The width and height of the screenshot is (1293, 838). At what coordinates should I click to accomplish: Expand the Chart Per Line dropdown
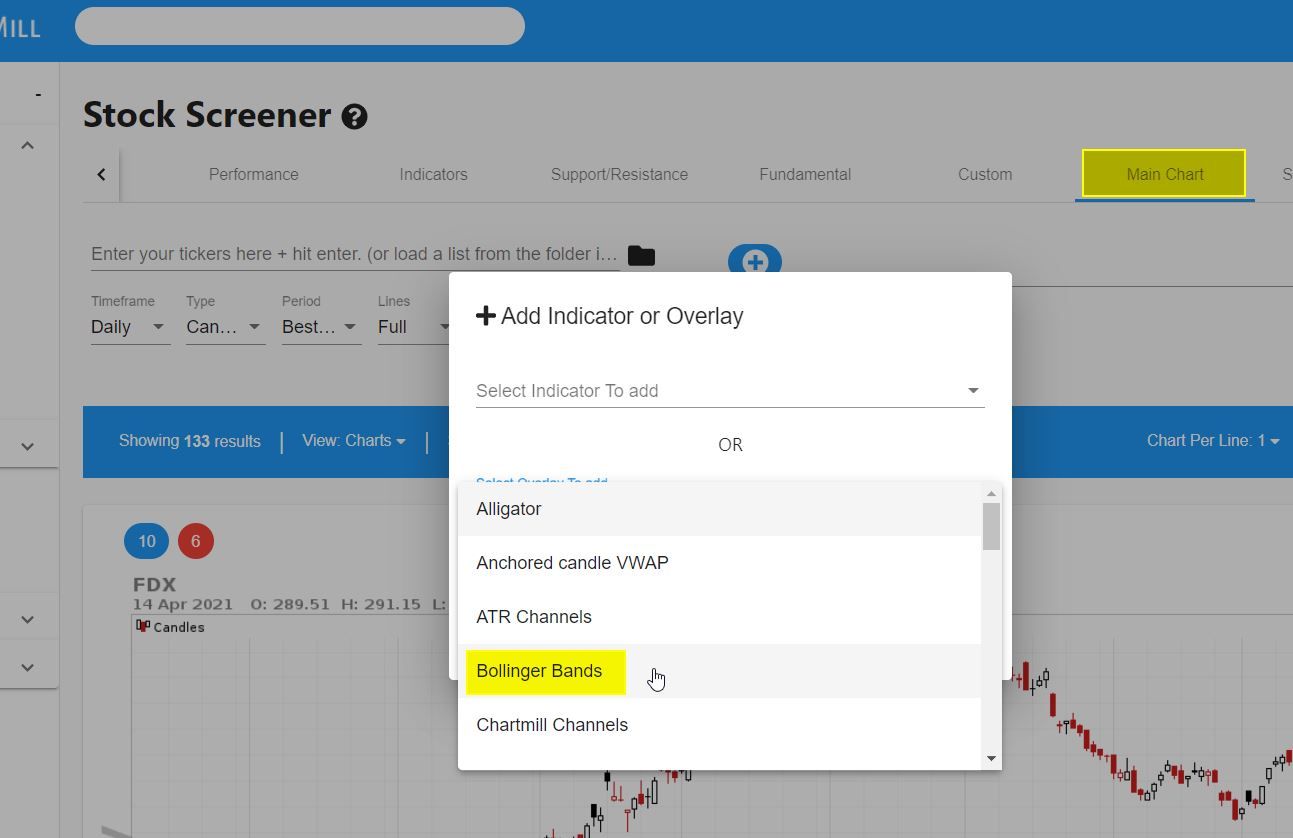pyautogui.click(x=1212, y=441)
